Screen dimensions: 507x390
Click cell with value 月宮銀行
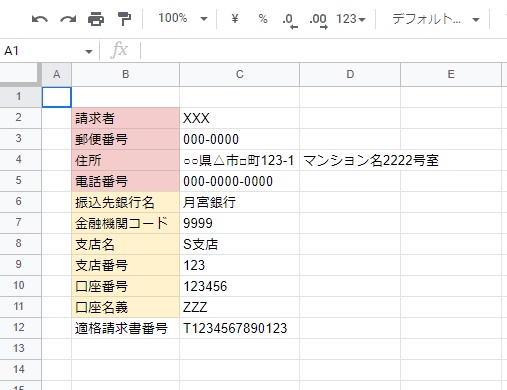239,202
